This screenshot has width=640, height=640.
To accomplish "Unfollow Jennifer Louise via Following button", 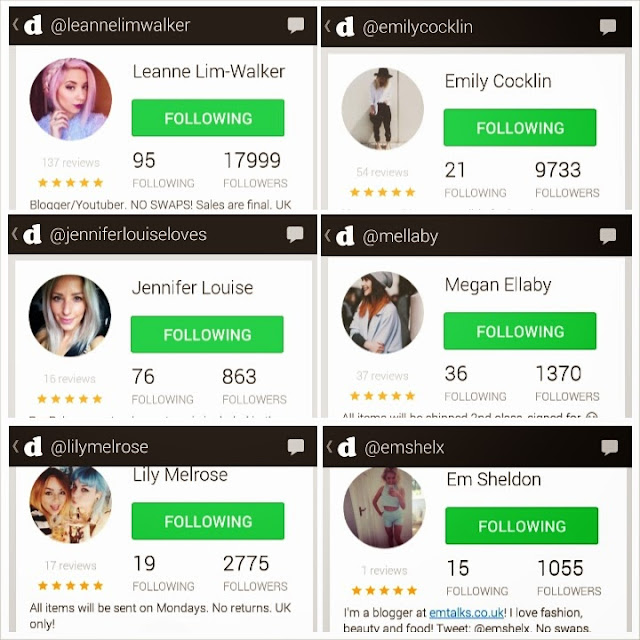I will coord(207,334).
